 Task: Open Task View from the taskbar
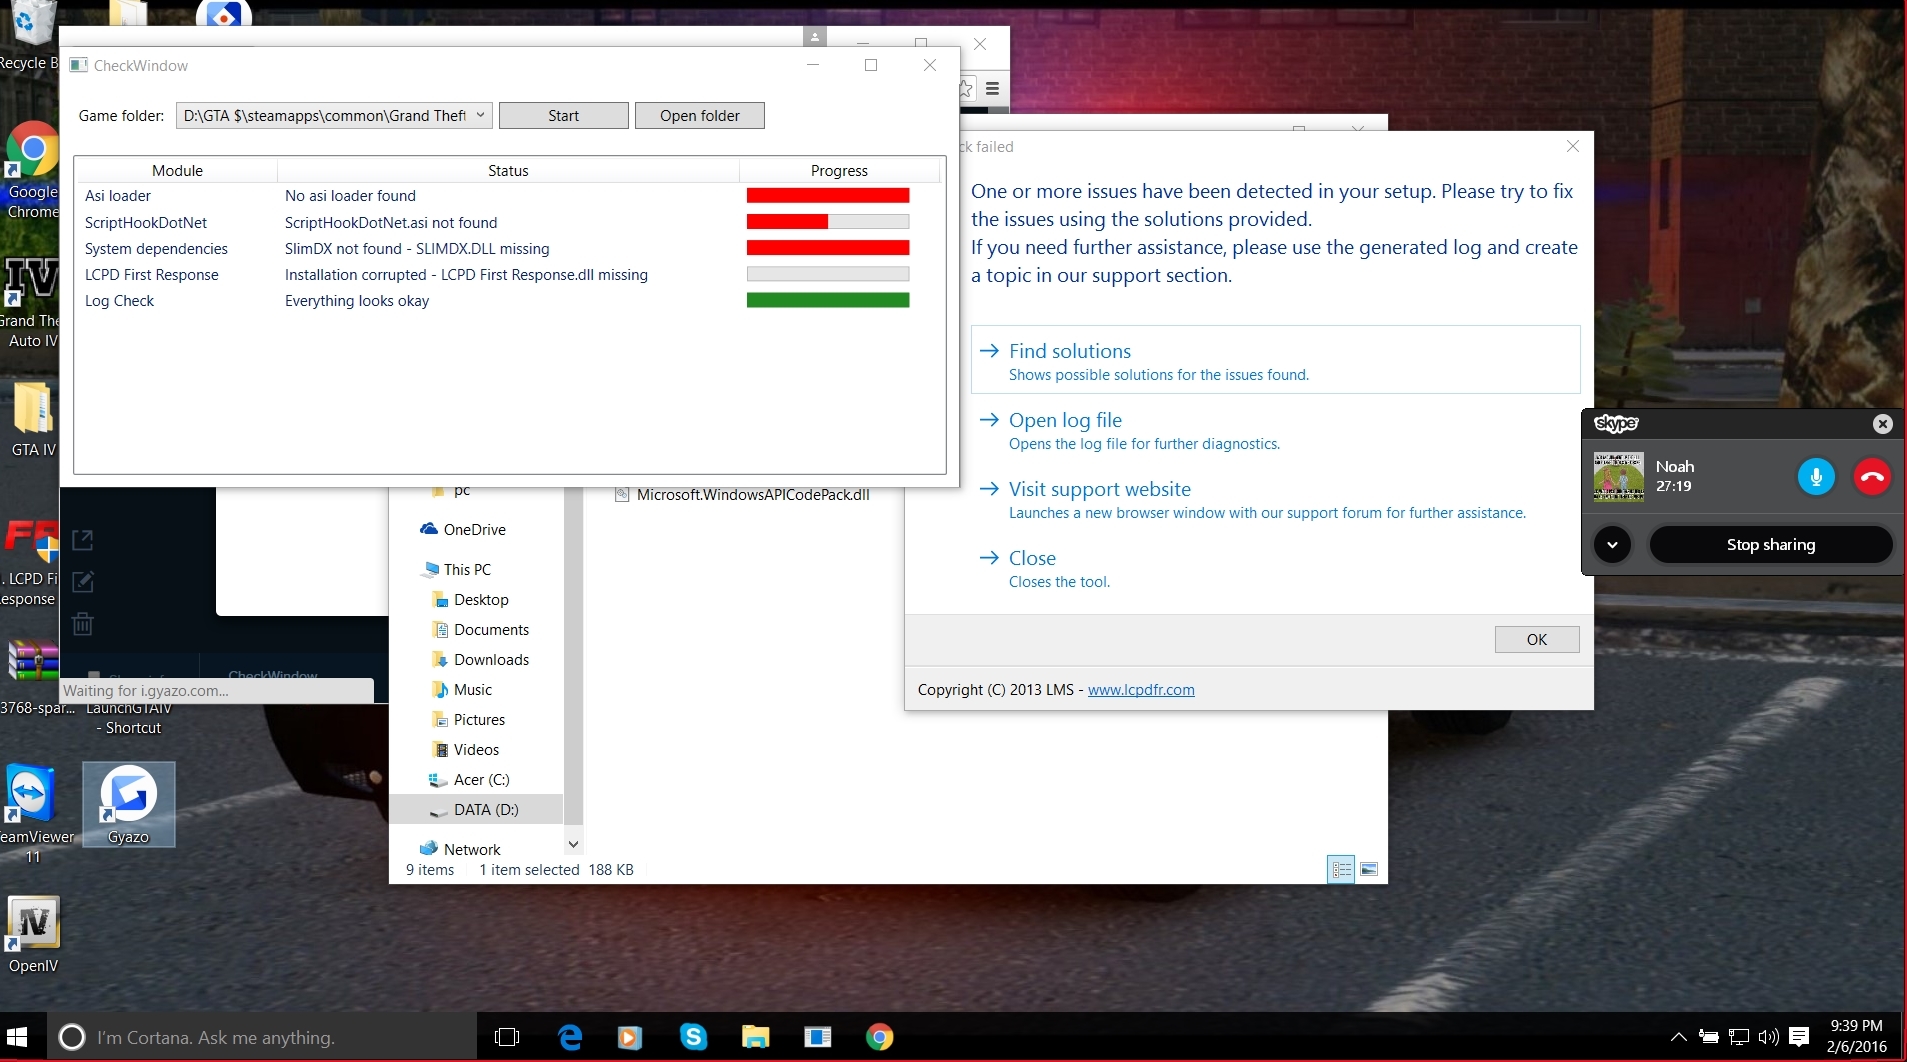pyautogui.click(x=507, y=1037)
